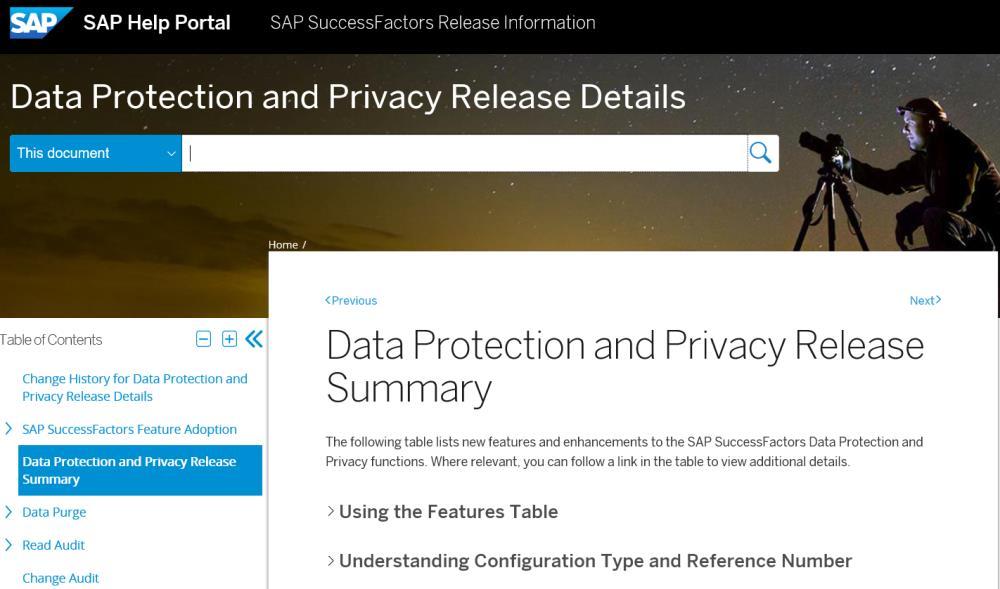The width and height of the screenshot is (1000, 589).
Task: Go to the Previous page link
Action: [x=351, y=300]
